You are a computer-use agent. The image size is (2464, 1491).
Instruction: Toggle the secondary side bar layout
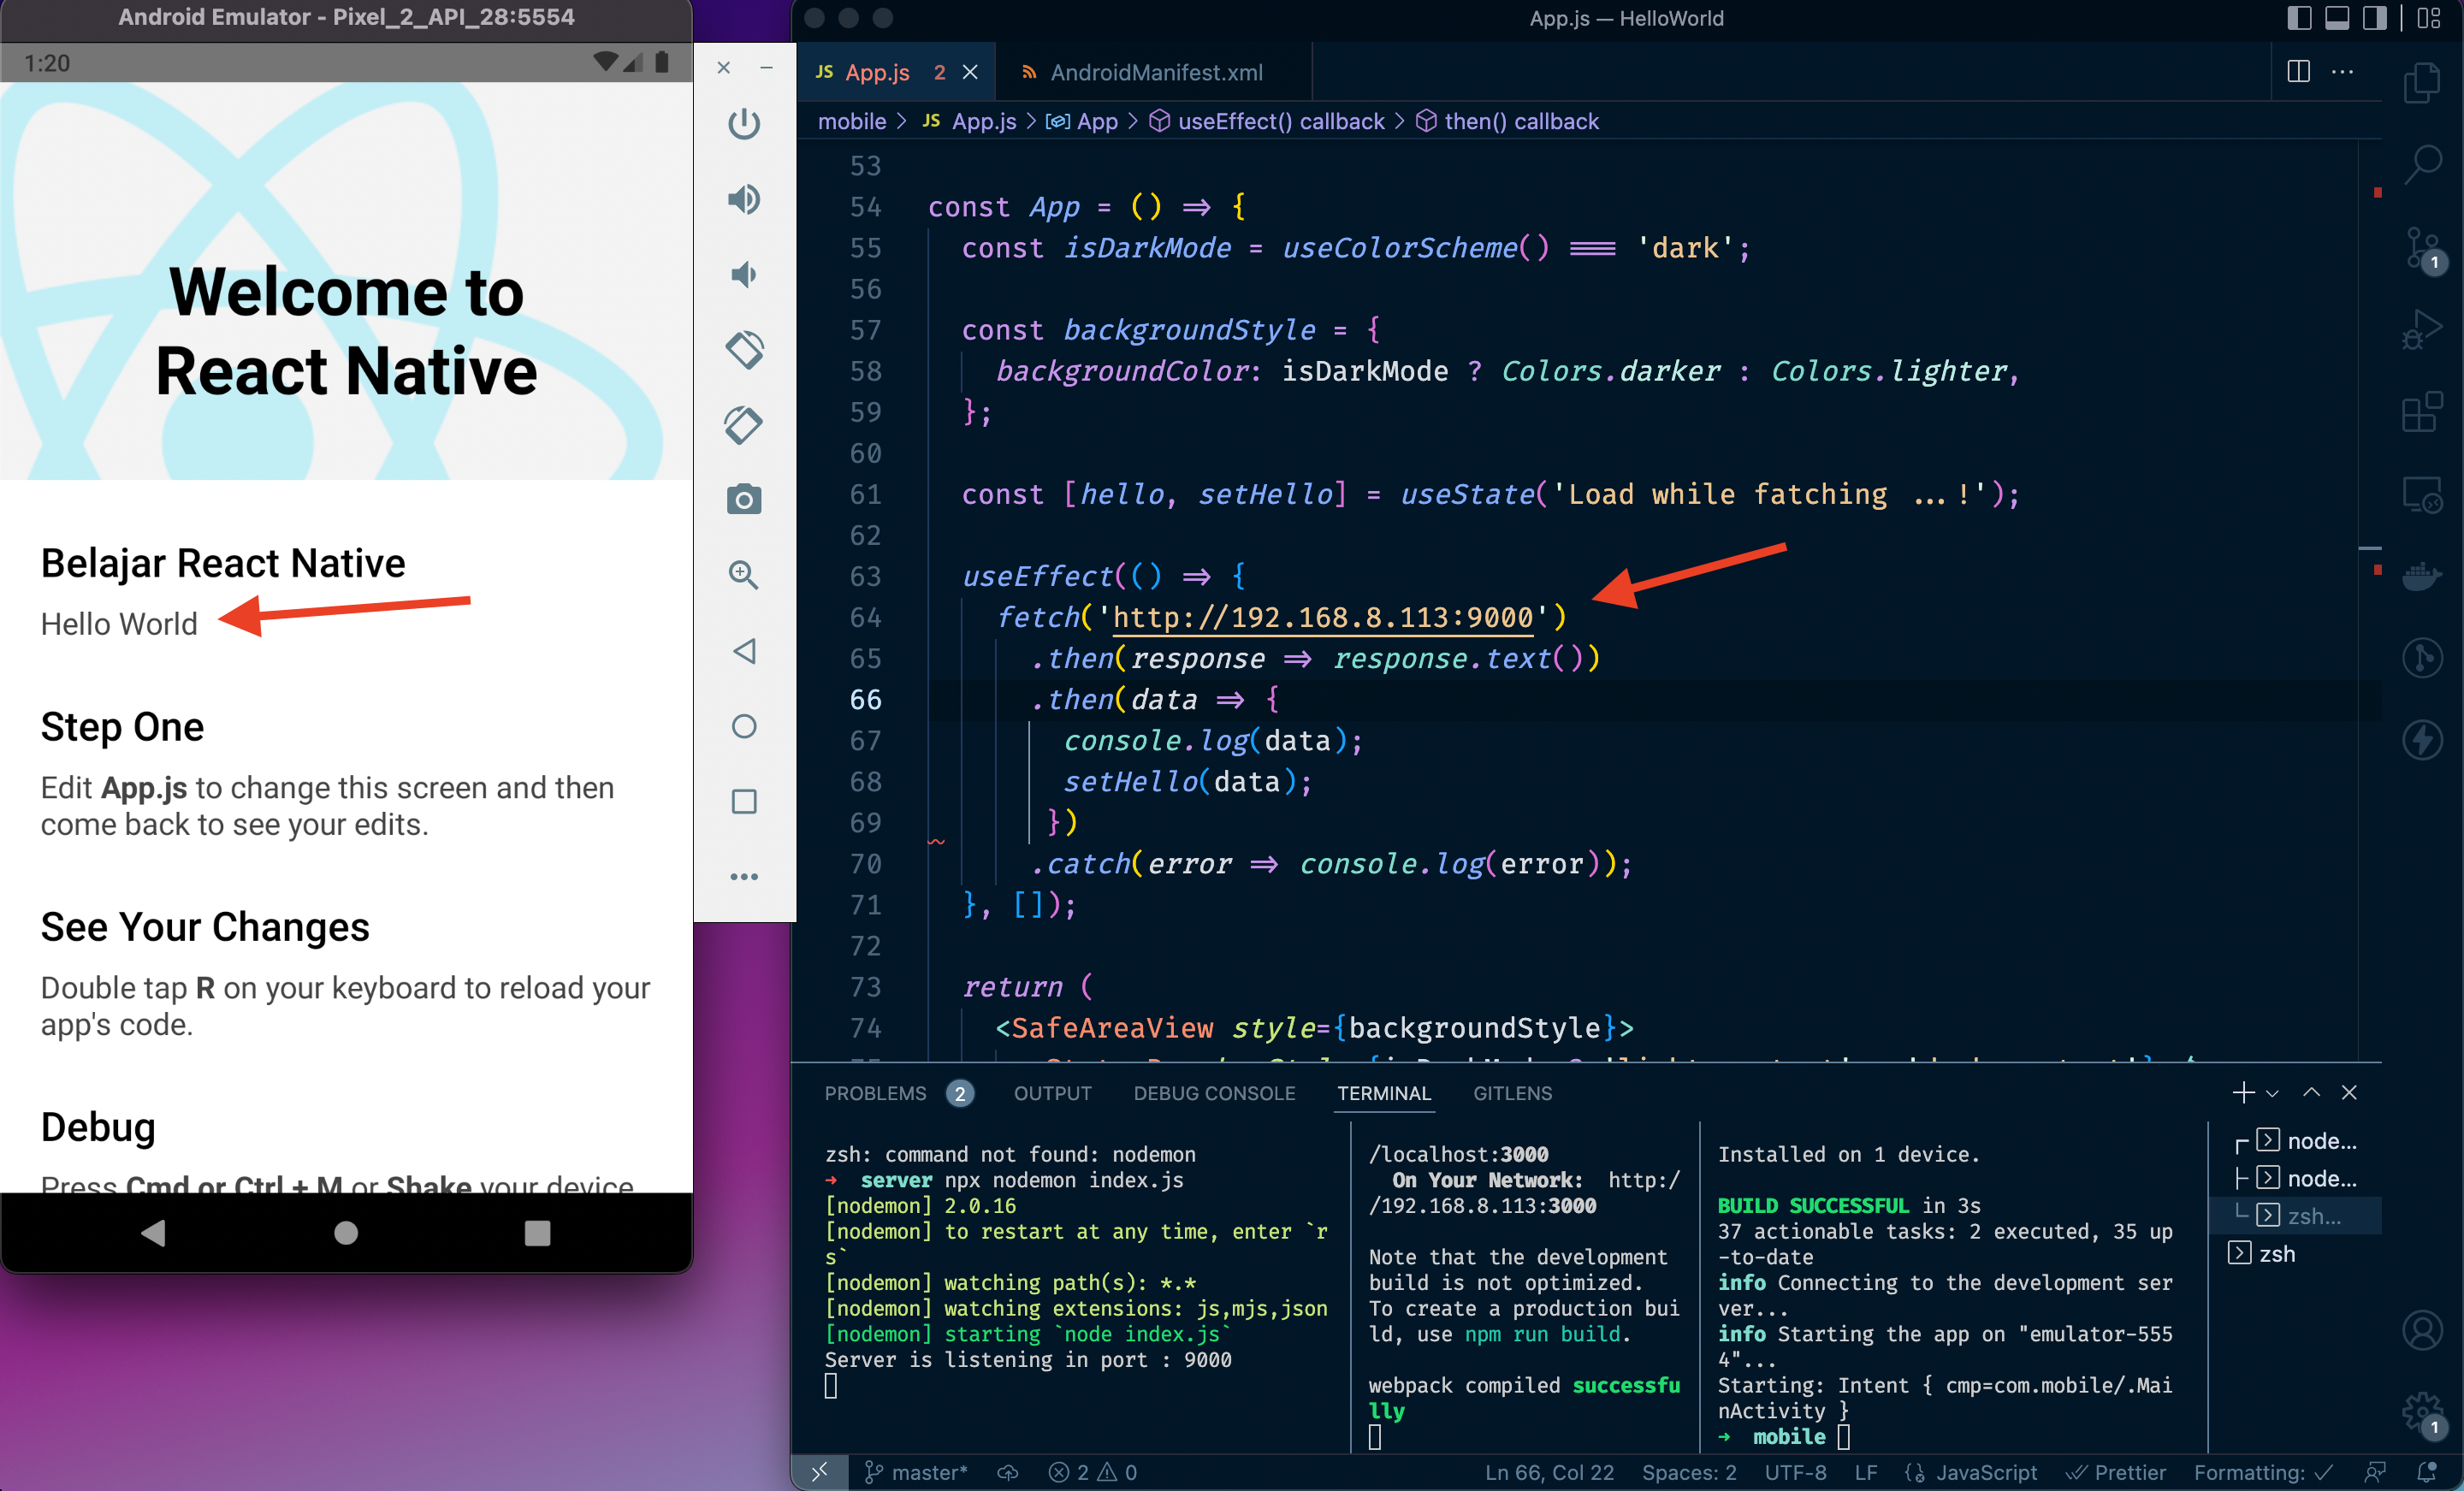point(2375,18)
